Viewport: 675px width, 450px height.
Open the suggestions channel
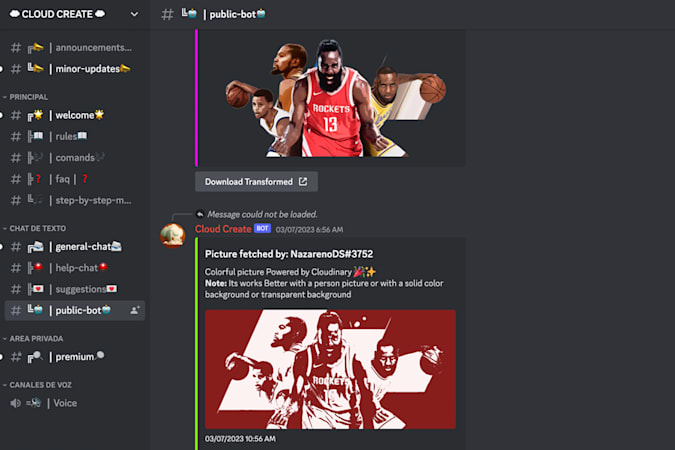74,289
